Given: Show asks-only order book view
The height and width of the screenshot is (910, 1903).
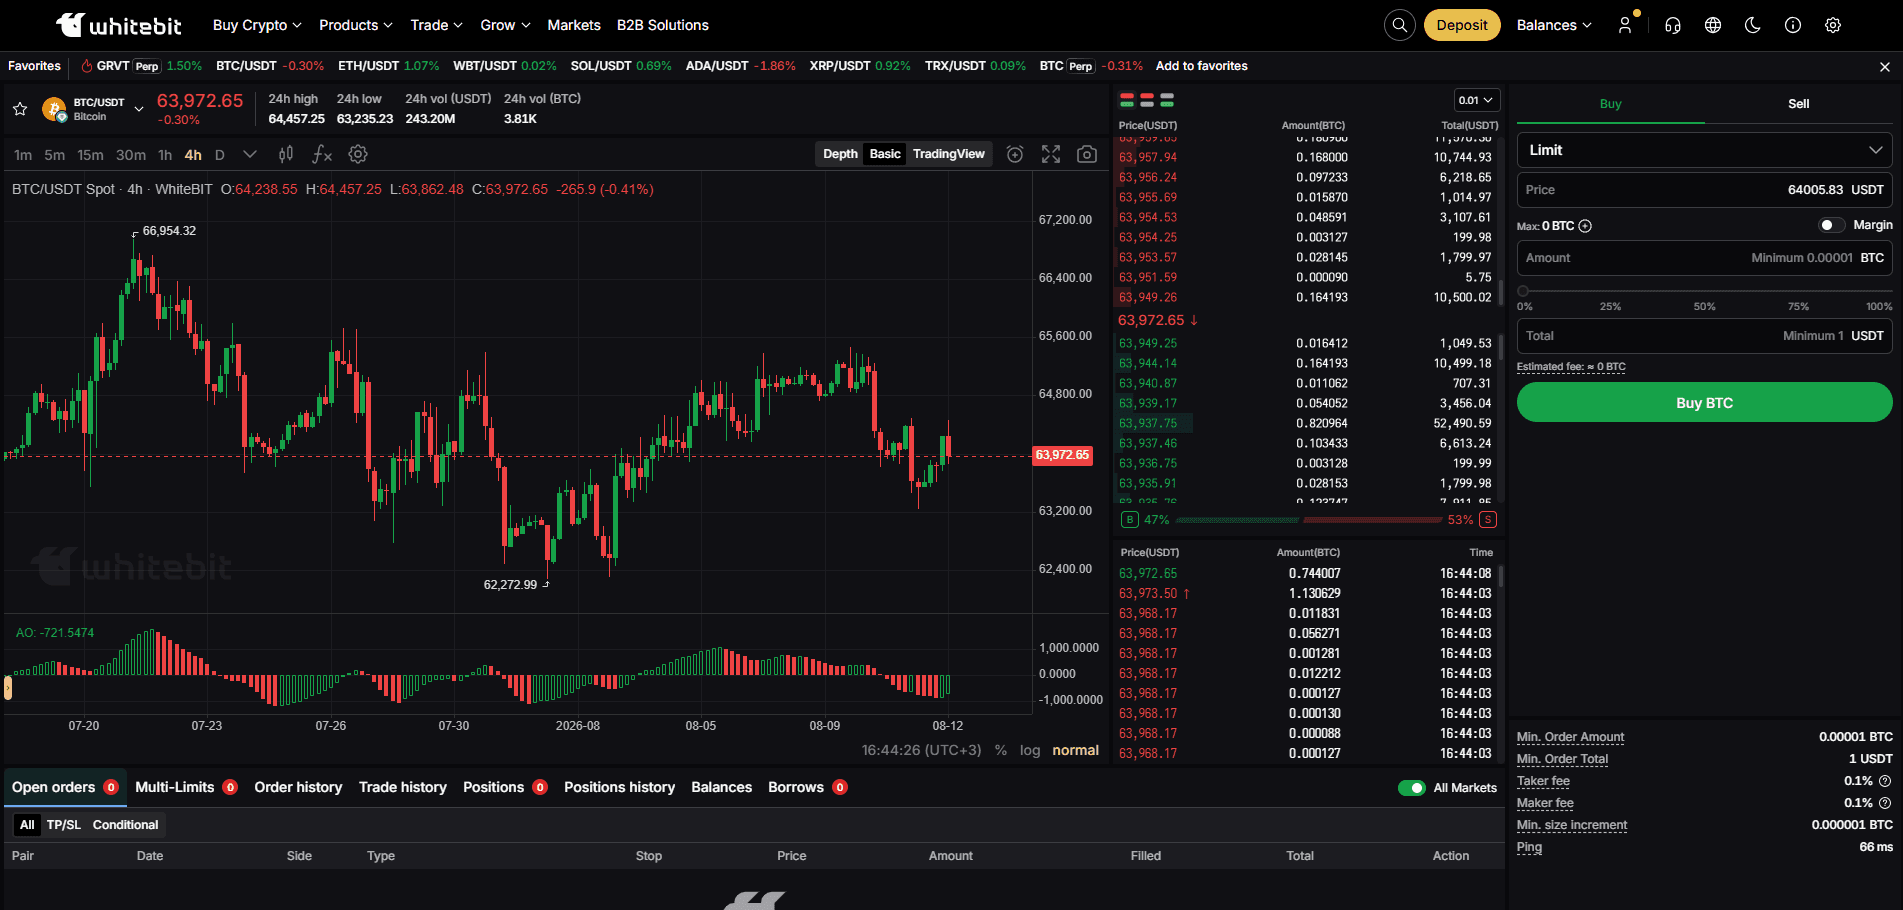Looking at the screenshot, I should [1147, 100].
